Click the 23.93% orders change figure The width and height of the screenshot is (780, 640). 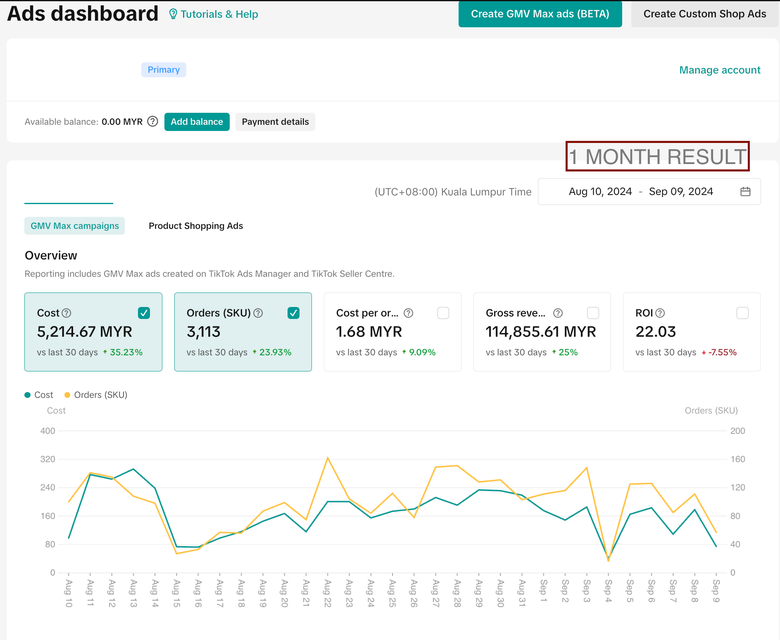click(275, 352)
